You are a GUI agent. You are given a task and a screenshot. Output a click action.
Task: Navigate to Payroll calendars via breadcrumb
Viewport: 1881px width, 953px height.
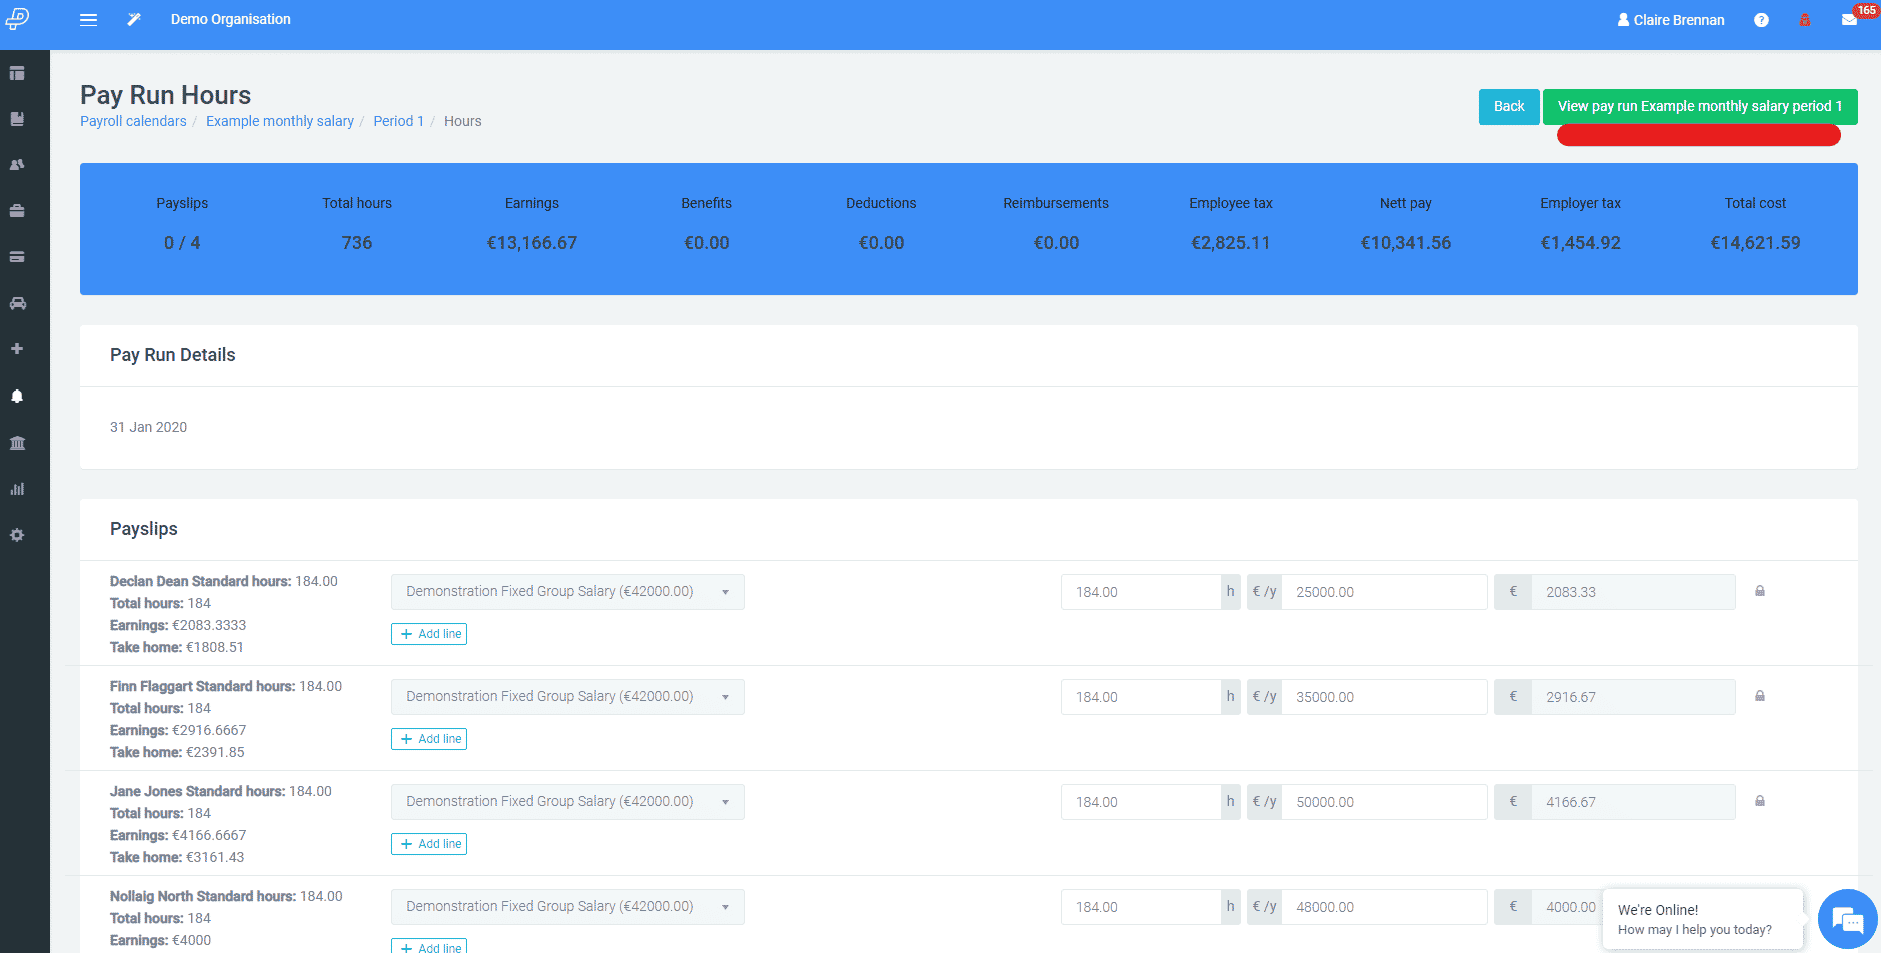tap(133, 121)
